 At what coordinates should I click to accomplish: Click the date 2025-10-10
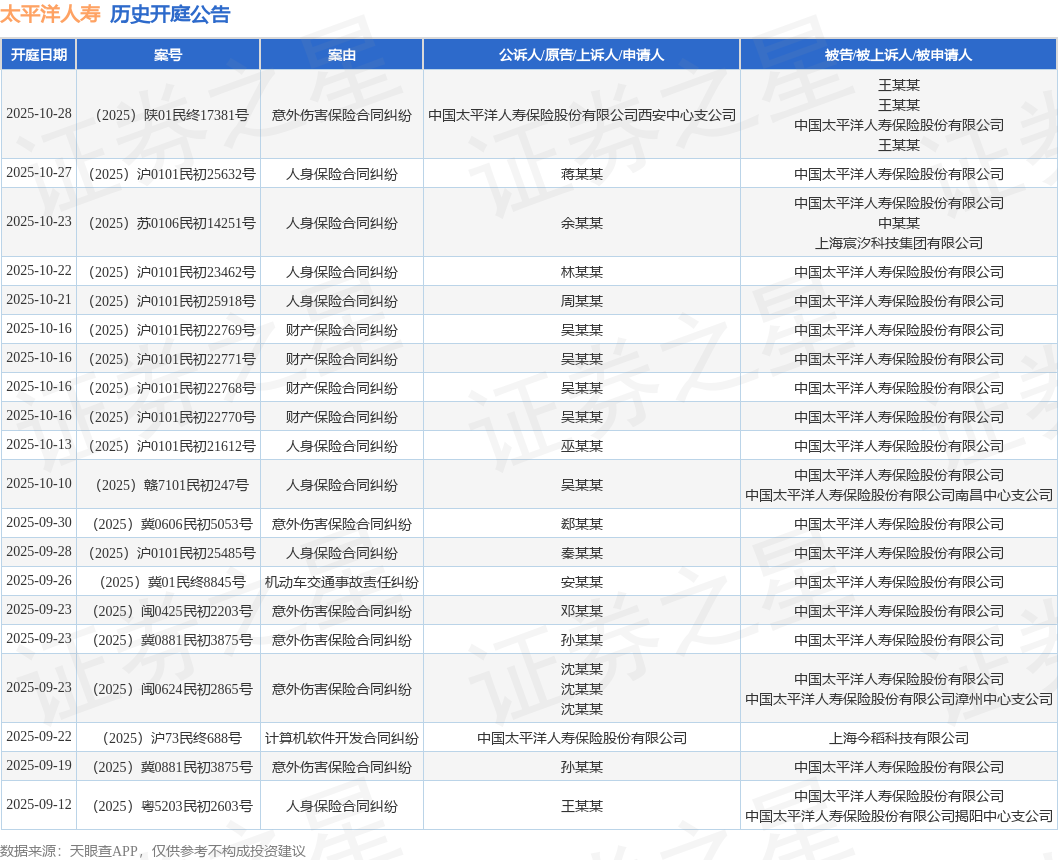pyautogui.click(x=39, y=484)
